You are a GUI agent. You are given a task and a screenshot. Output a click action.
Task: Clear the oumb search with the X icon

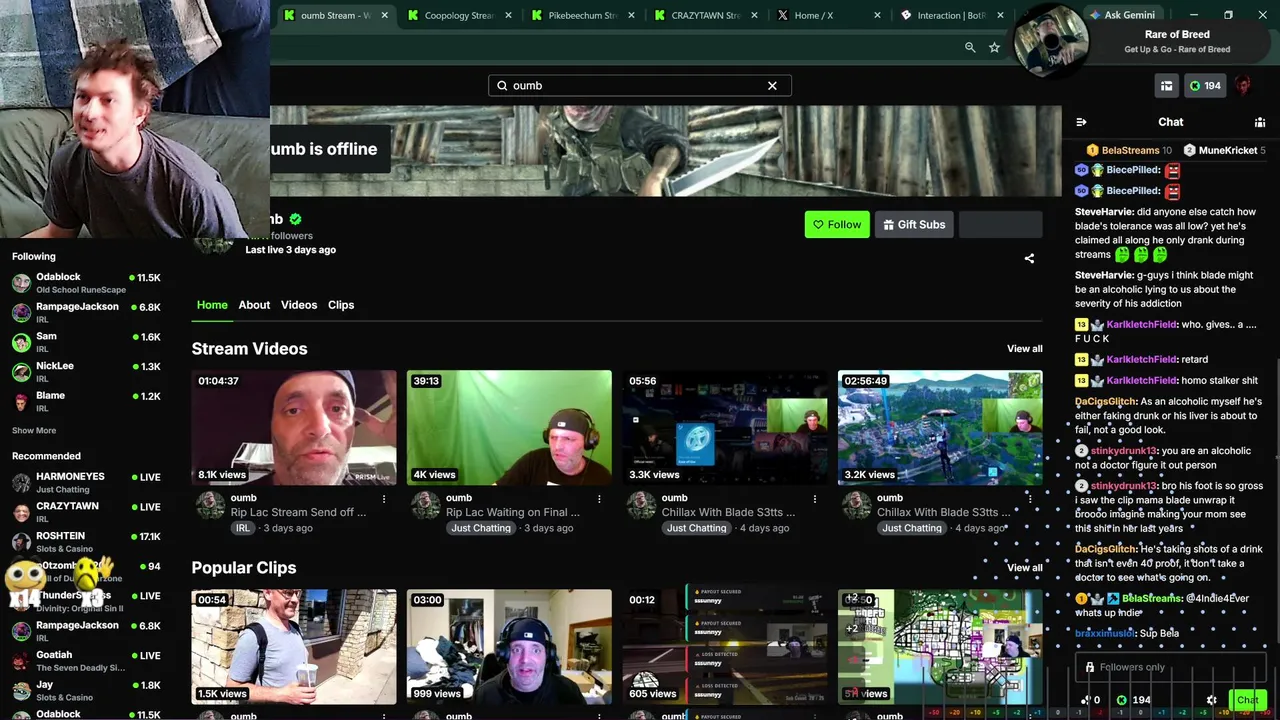click(x=772, y=86)
